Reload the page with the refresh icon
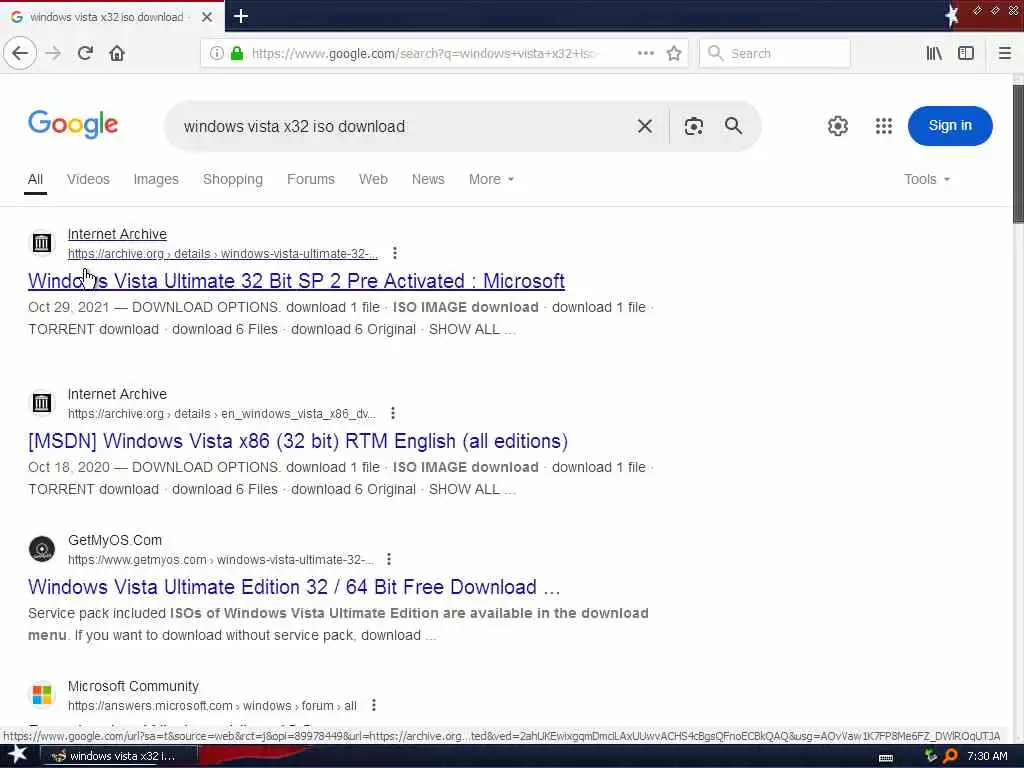1024x768 pixels. [85, 54]
